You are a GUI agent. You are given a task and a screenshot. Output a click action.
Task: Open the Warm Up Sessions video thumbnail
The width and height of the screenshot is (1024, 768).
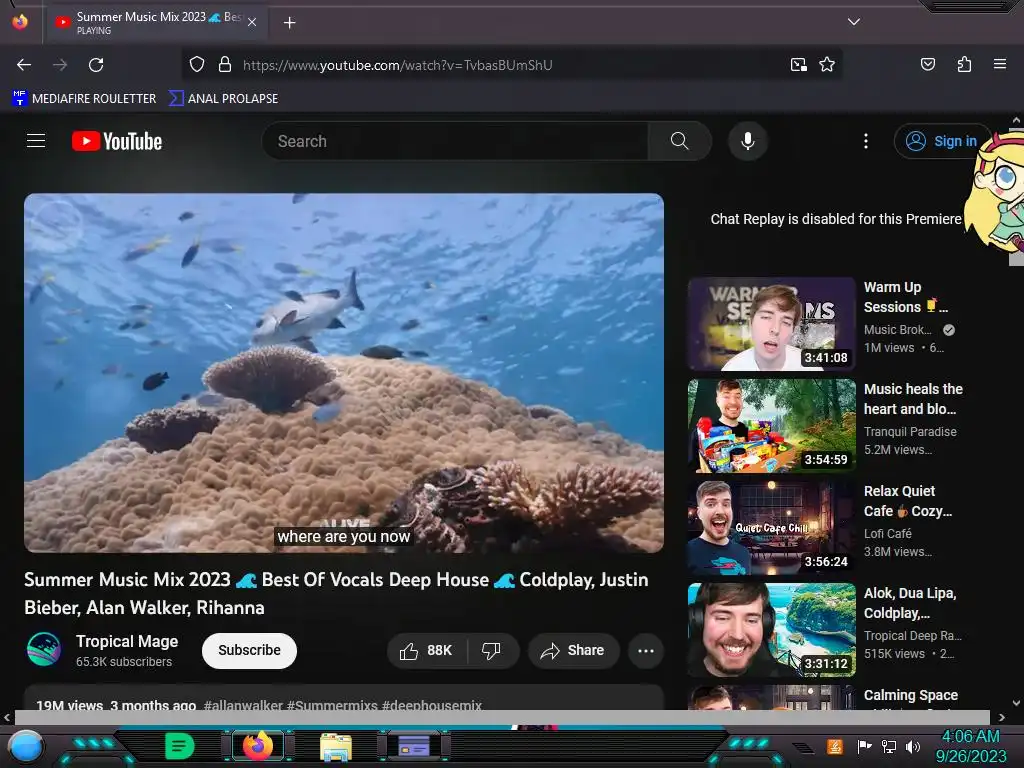(x=771, y=324)
